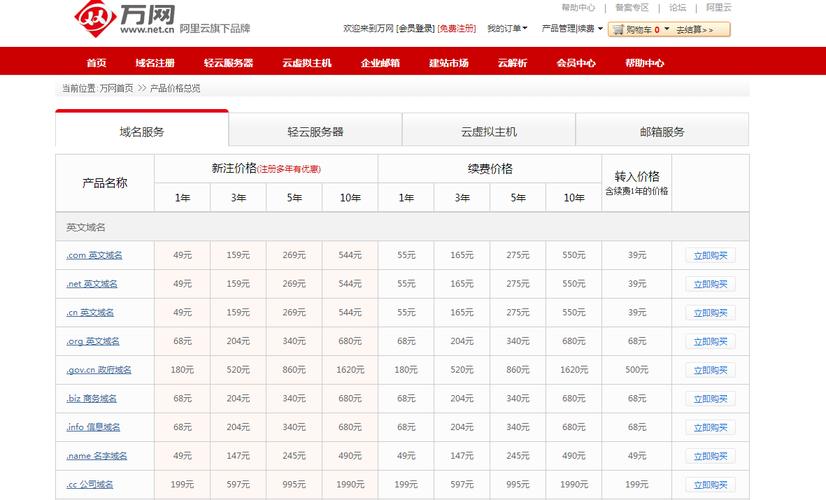The width and height of the screenshot is (826, 500).
Task: Open the .net 英文域名 link
Action: point(92,284)
